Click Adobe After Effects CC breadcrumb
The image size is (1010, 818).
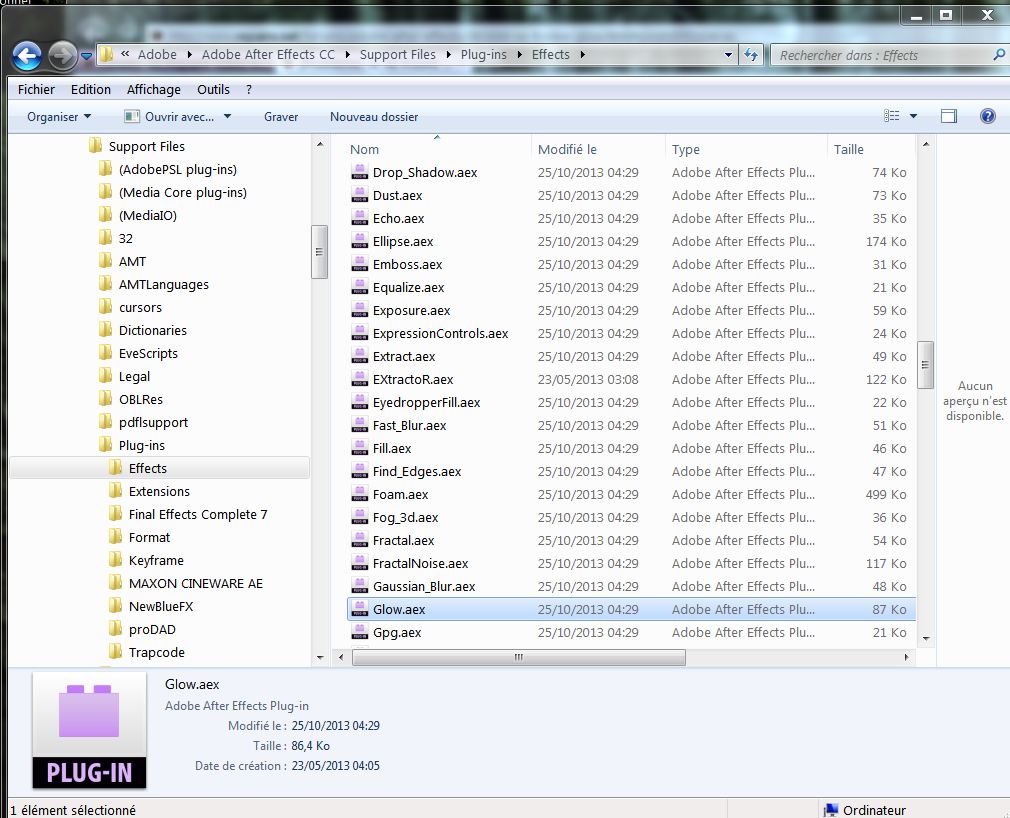(x=268, y=55)
